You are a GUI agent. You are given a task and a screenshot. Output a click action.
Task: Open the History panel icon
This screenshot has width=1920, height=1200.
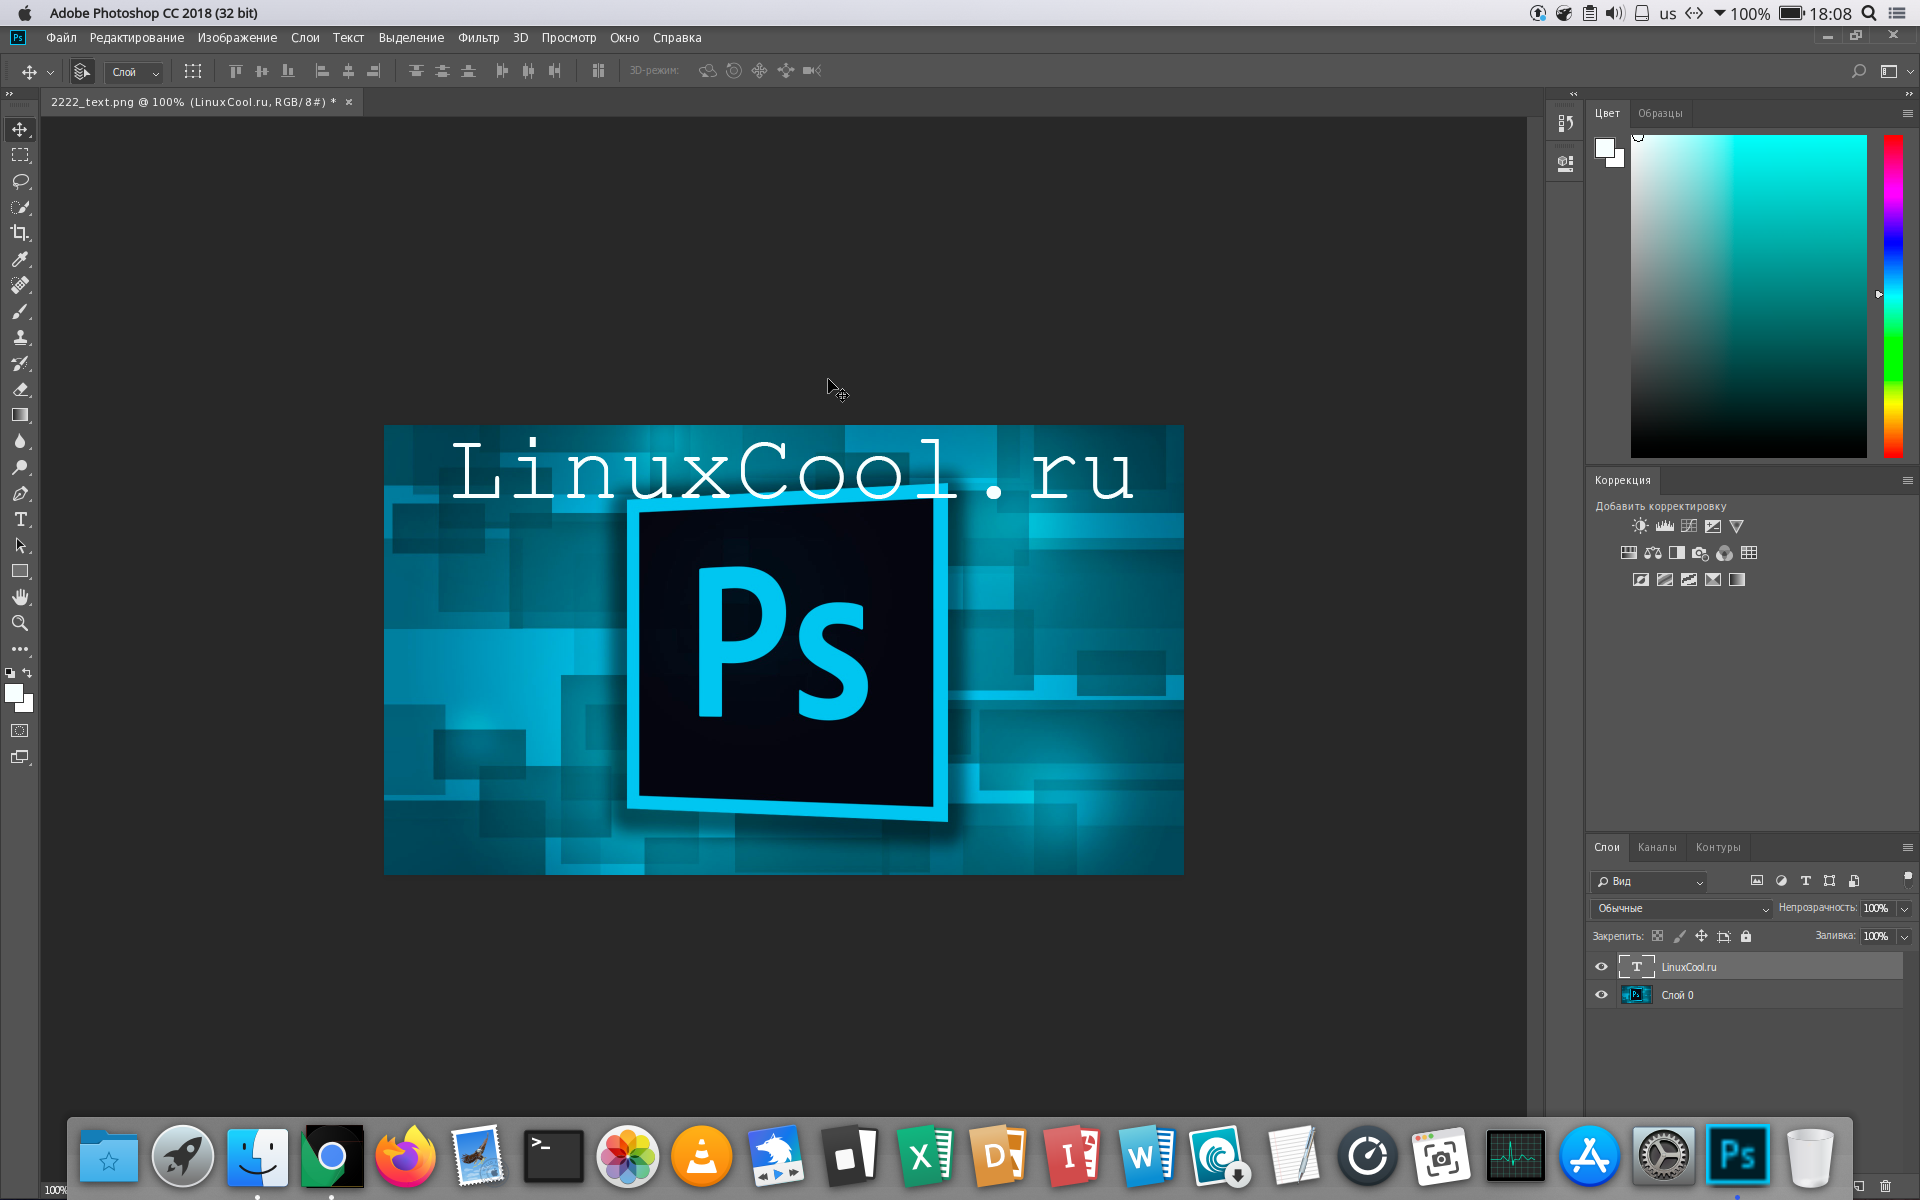click(1565, 123)
